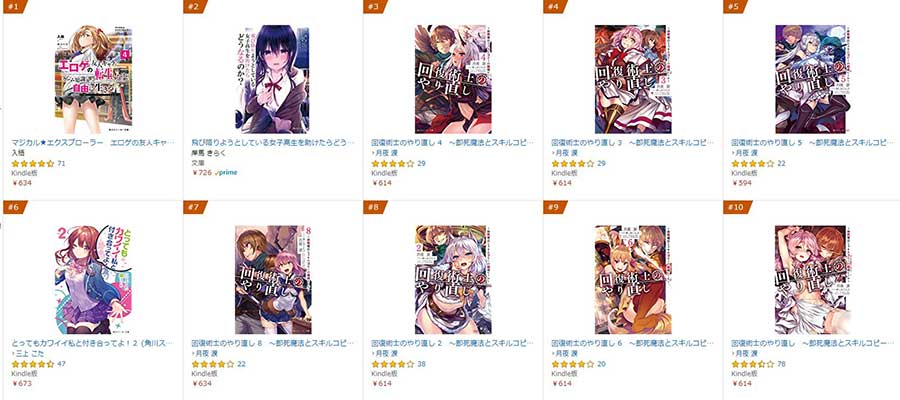
Task: Open the 71 reviews count link
Action: (x=61, y=164)
